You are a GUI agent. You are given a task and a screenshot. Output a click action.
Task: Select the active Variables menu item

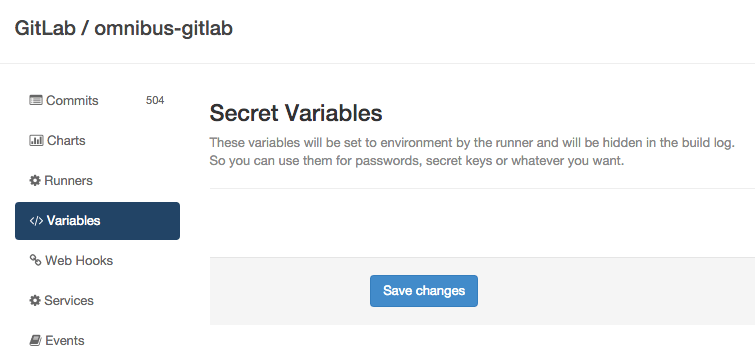tap(97, 221)
